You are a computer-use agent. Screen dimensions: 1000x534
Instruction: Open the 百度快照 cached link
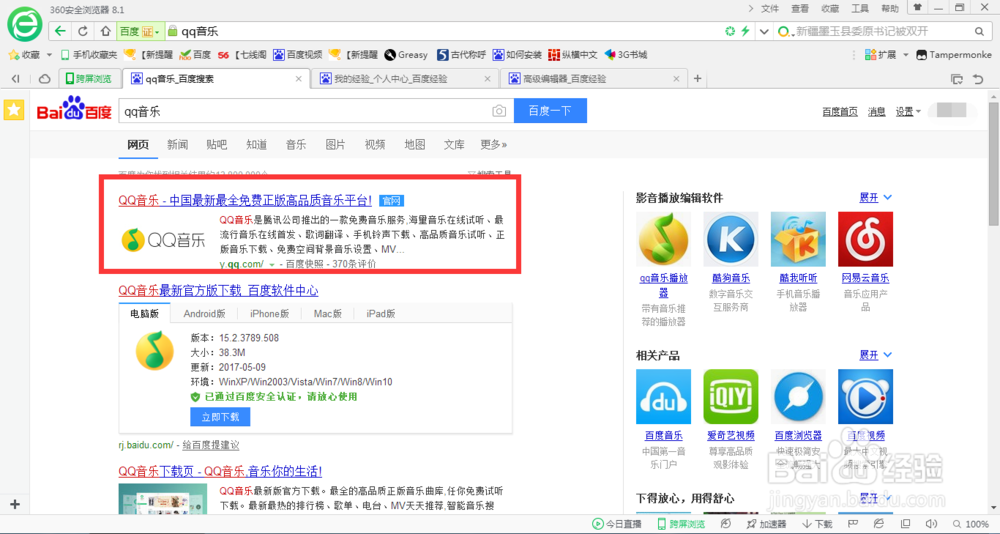coord(304,264)
